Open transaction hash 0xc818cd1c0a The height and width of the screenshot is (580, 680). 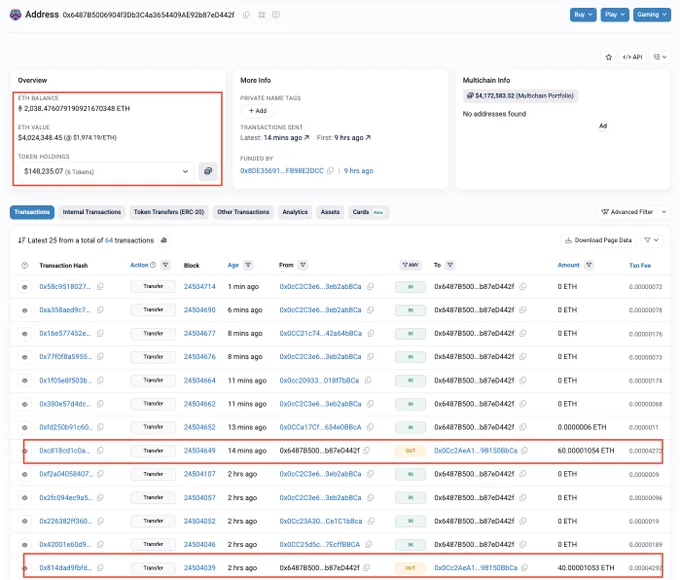(65, 451)
